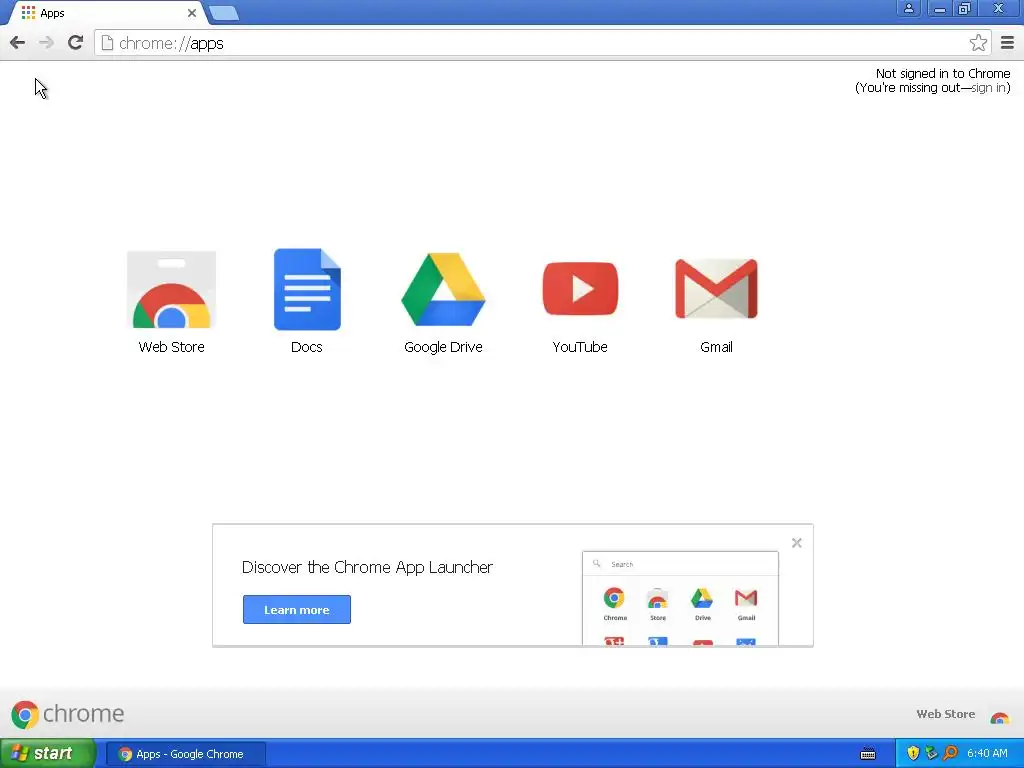Open a new tab
Viewport: 1024px width, 768px height.
[224, 13]
